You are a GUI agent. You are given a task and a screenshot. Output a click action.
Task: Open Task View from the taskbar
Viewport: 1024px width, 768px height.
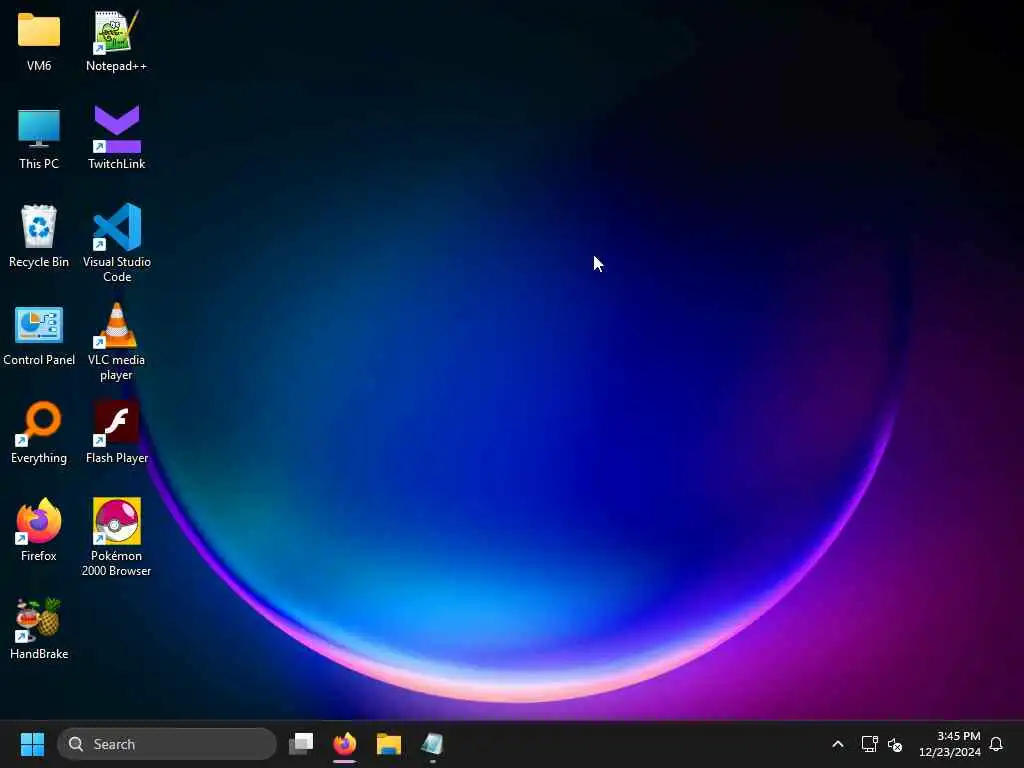pos(301,744)
